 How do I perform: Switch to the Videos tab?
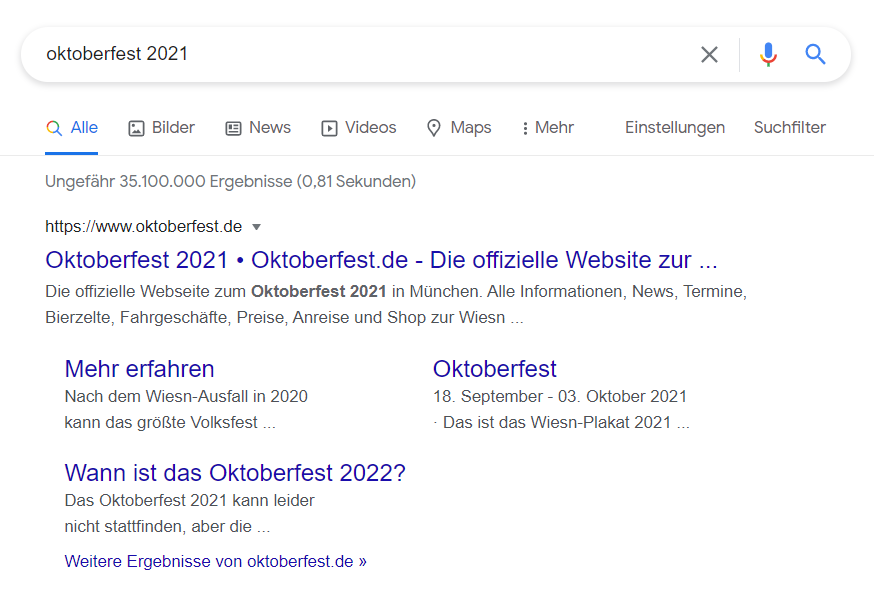[x=359, y=128]
